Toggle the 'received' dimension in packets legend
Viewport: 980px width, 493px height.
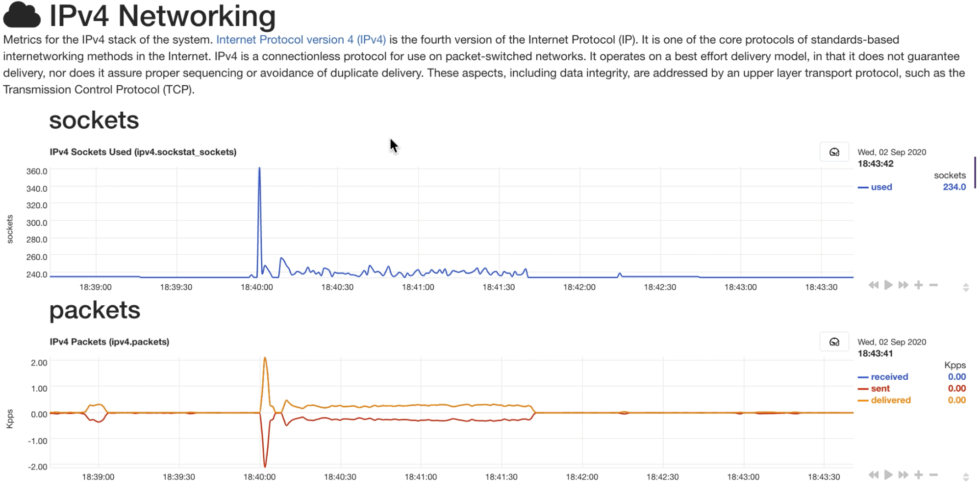pyautogui.click(x=888, y=377)
